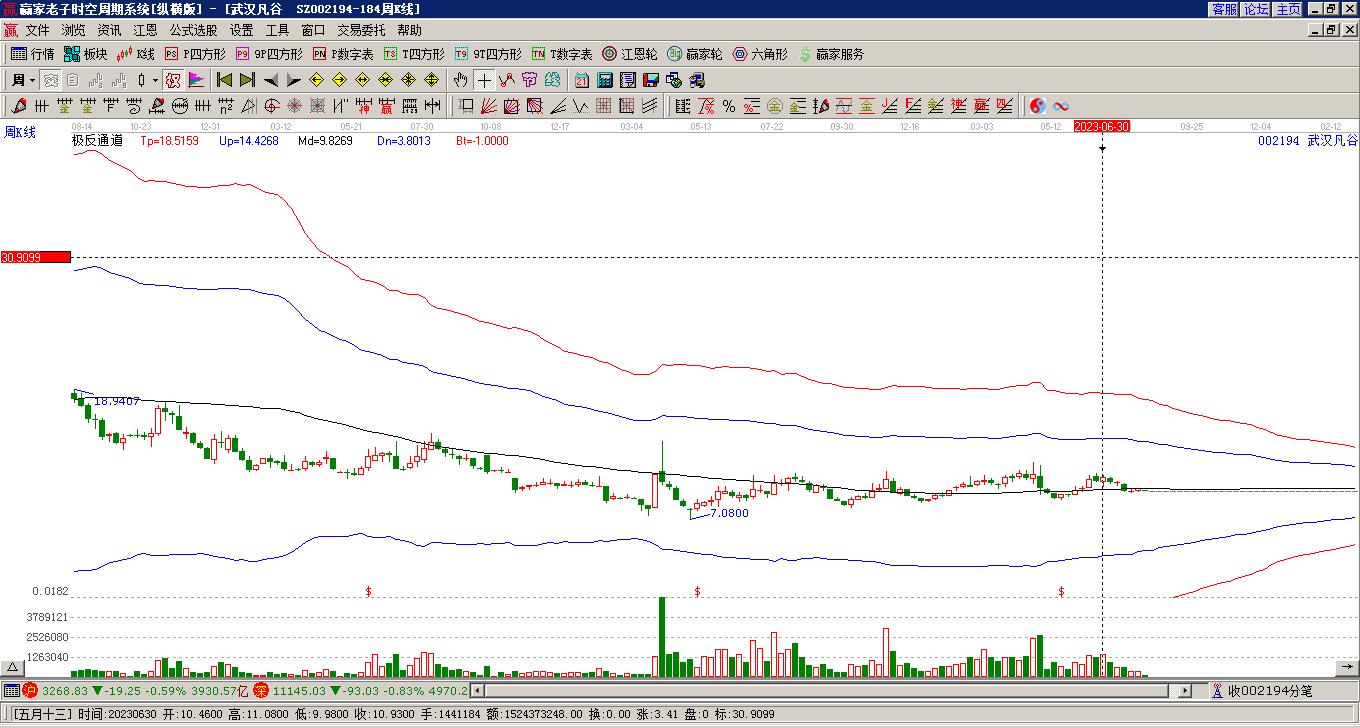1360x728 pixels.
Task: Click the horizontal chart scrollbar track
Action: click(820, 690)
